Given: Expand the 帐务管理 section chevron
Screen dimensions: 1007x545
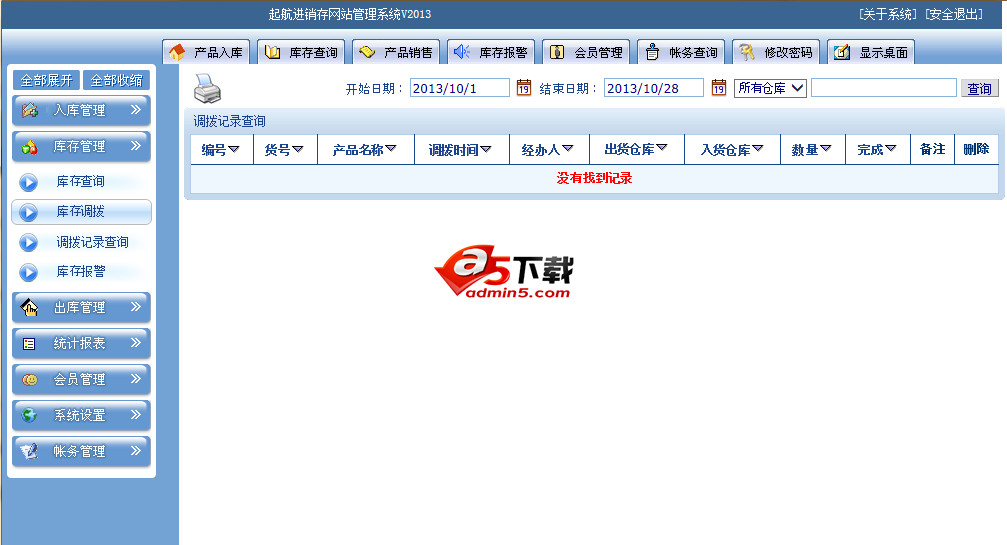Looking at the screenshot, I should click(x=136, y=451).
